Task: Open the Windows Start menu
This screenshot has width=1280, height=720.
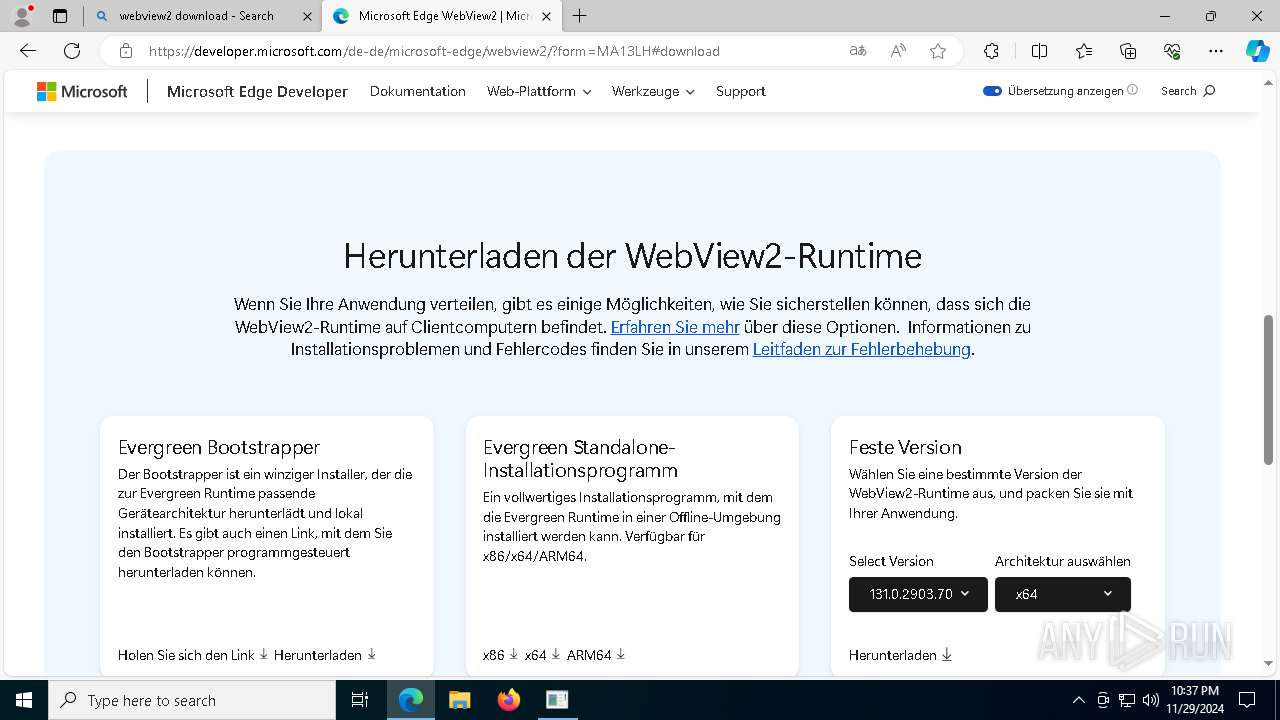Action: pyautogui.click(x=24, y=700)
